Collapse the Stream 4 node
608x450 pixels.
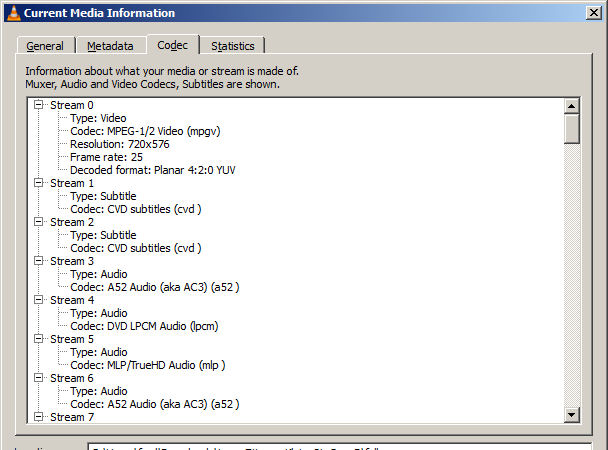click(x=38, y=300)
